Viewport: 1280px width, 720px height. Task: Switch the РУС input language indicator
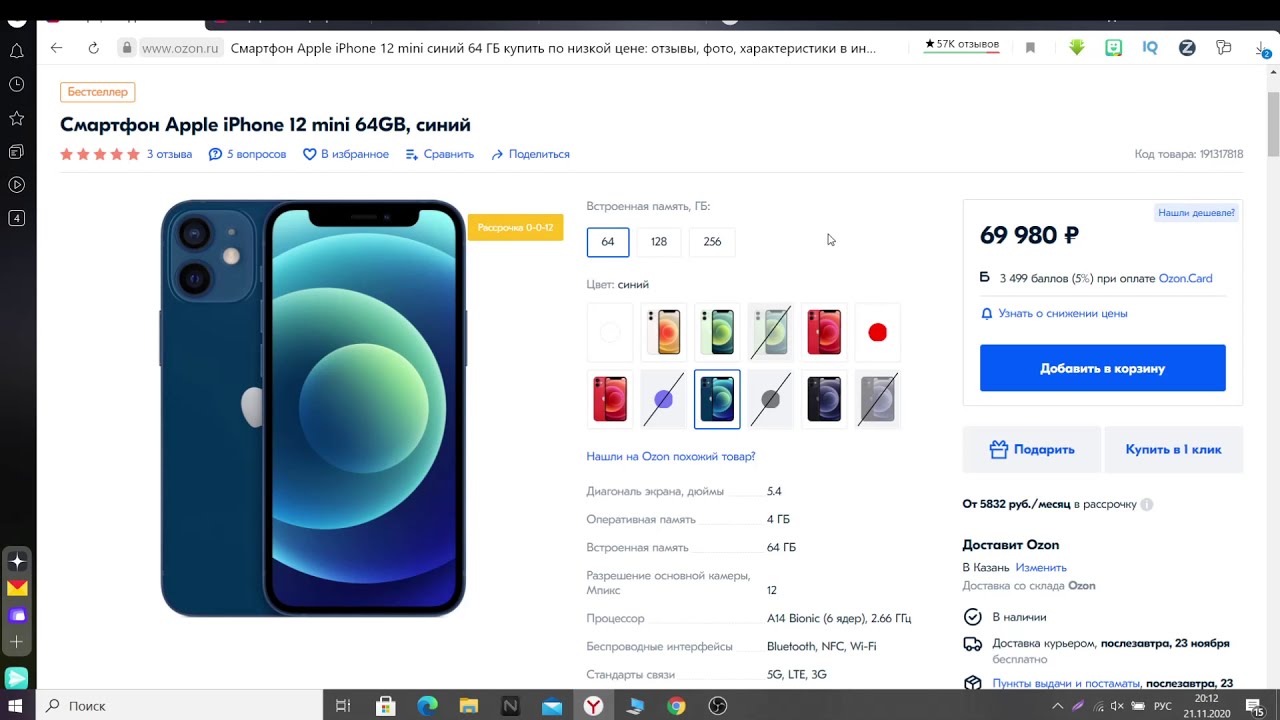[1162, 706]
